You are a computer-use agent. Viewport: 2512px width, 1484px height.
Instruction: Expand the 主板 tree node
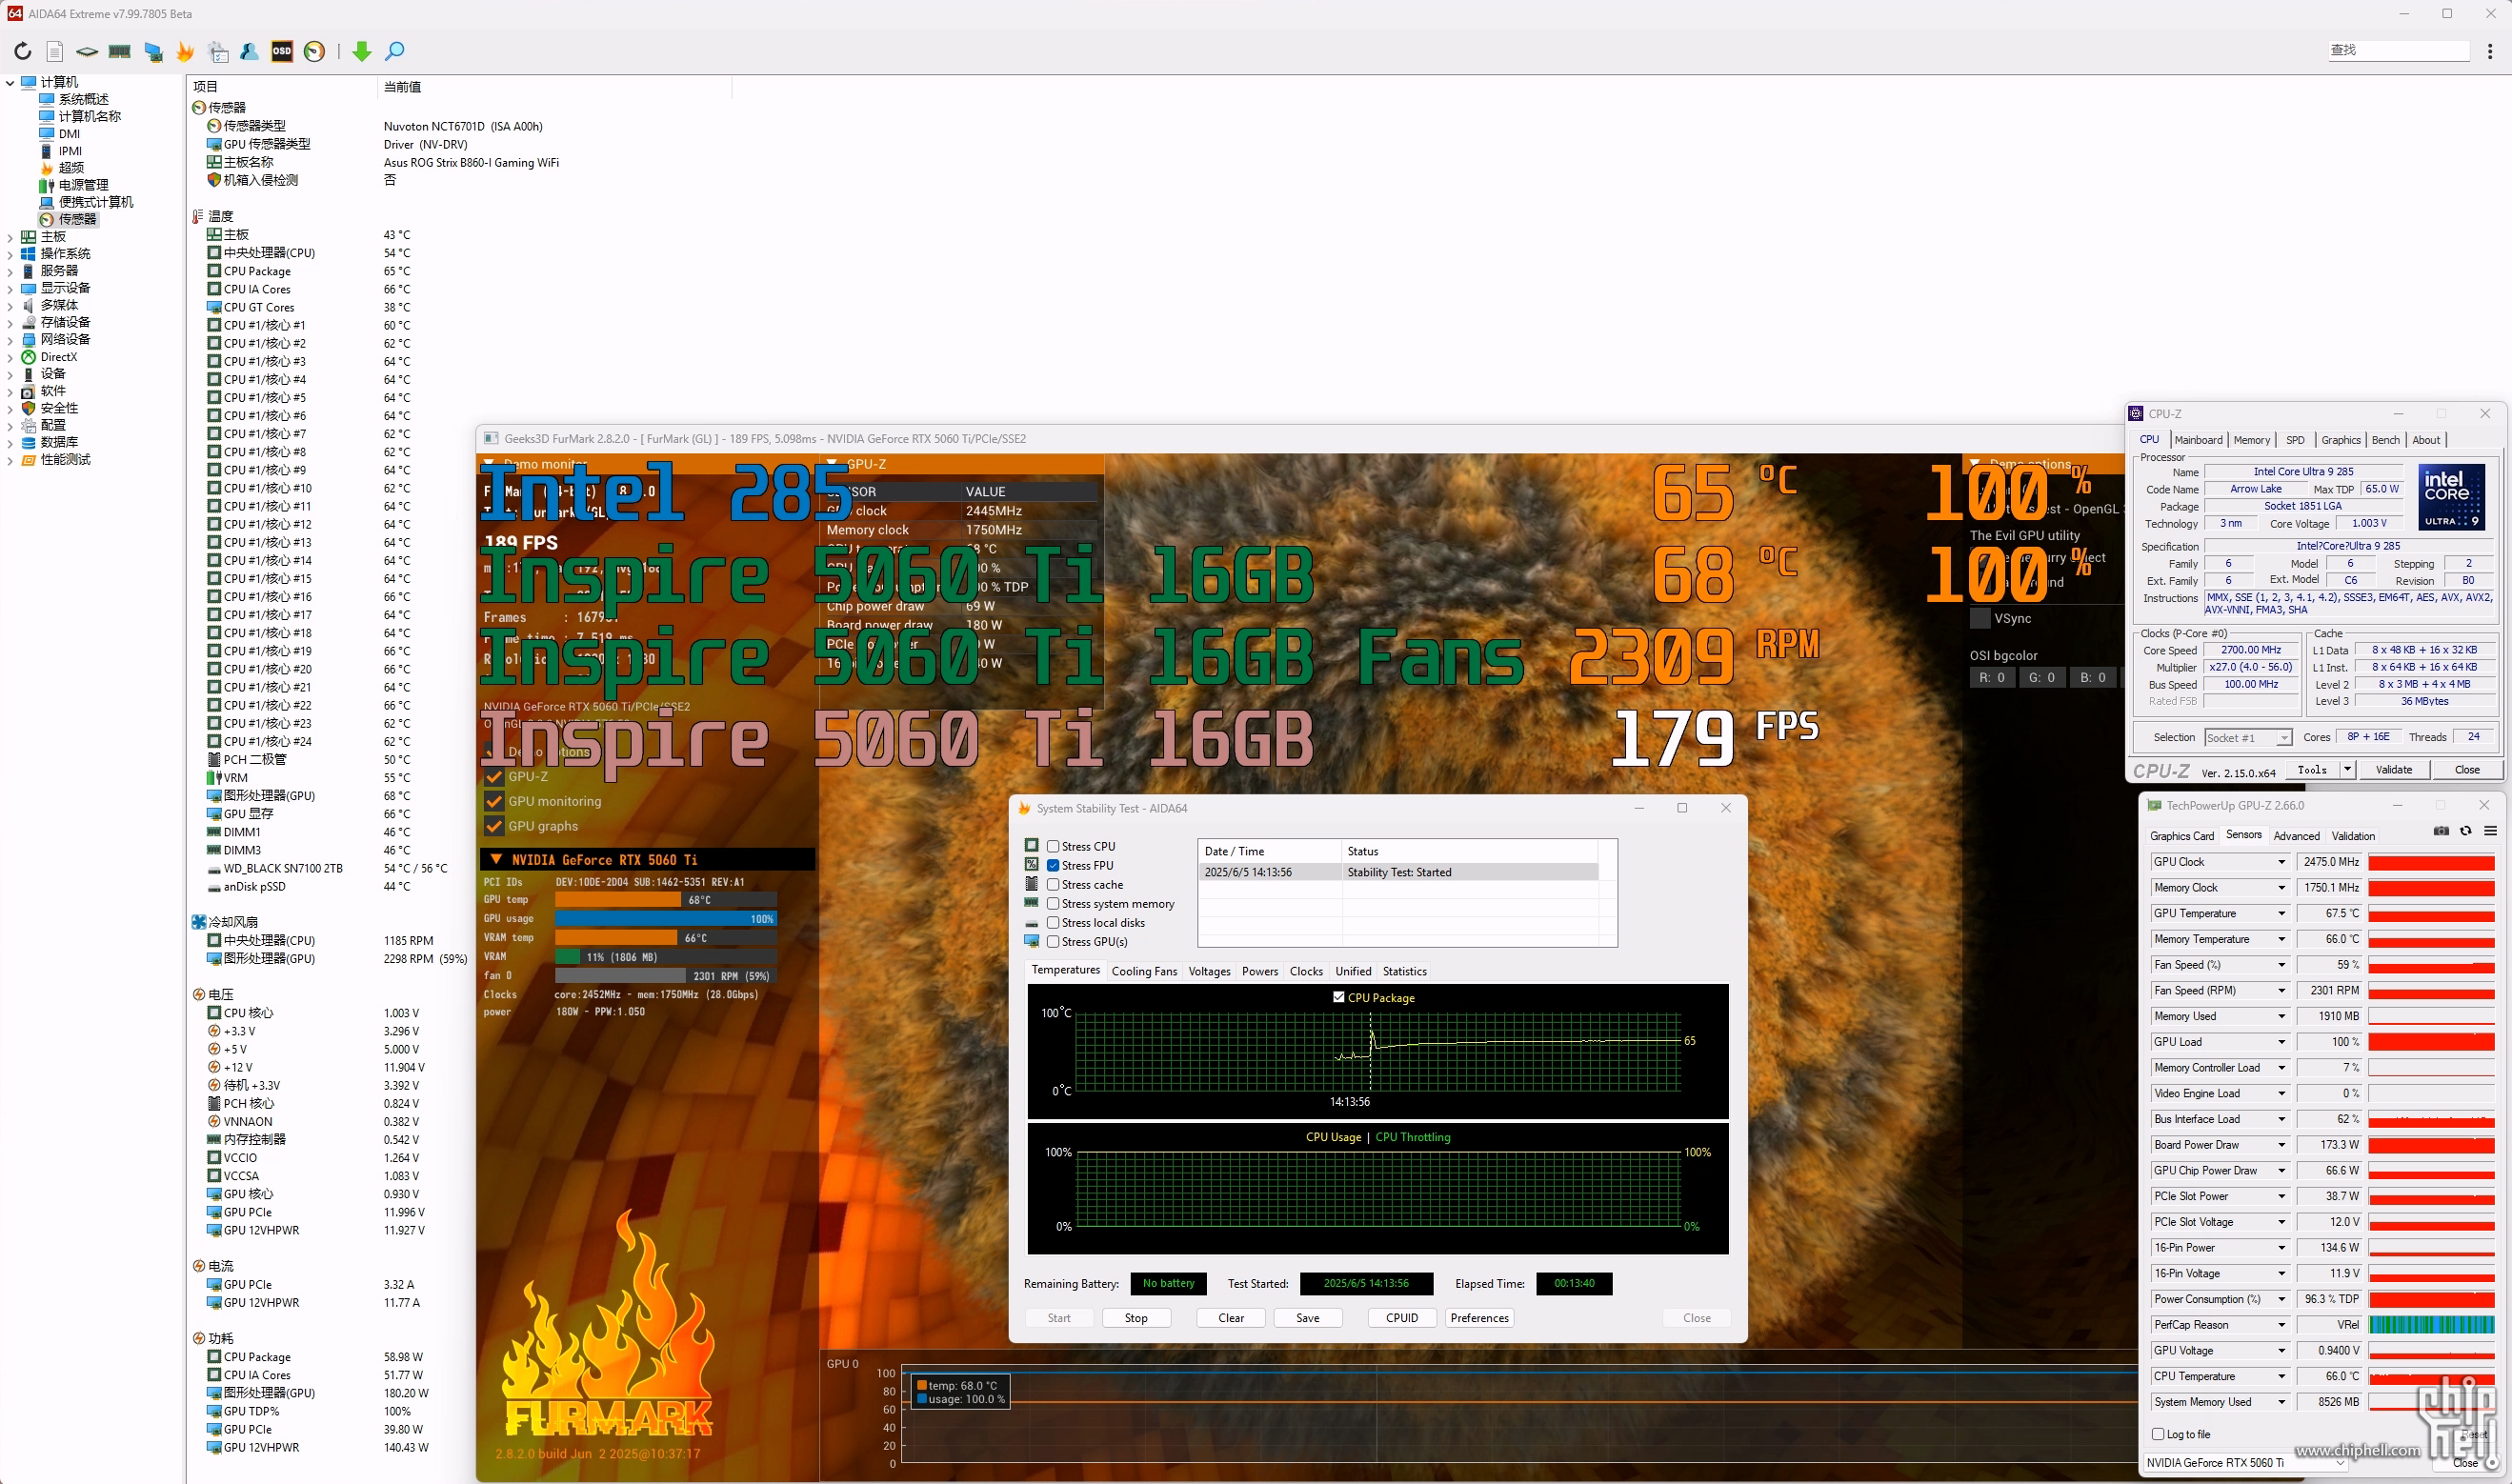(10, 237)
